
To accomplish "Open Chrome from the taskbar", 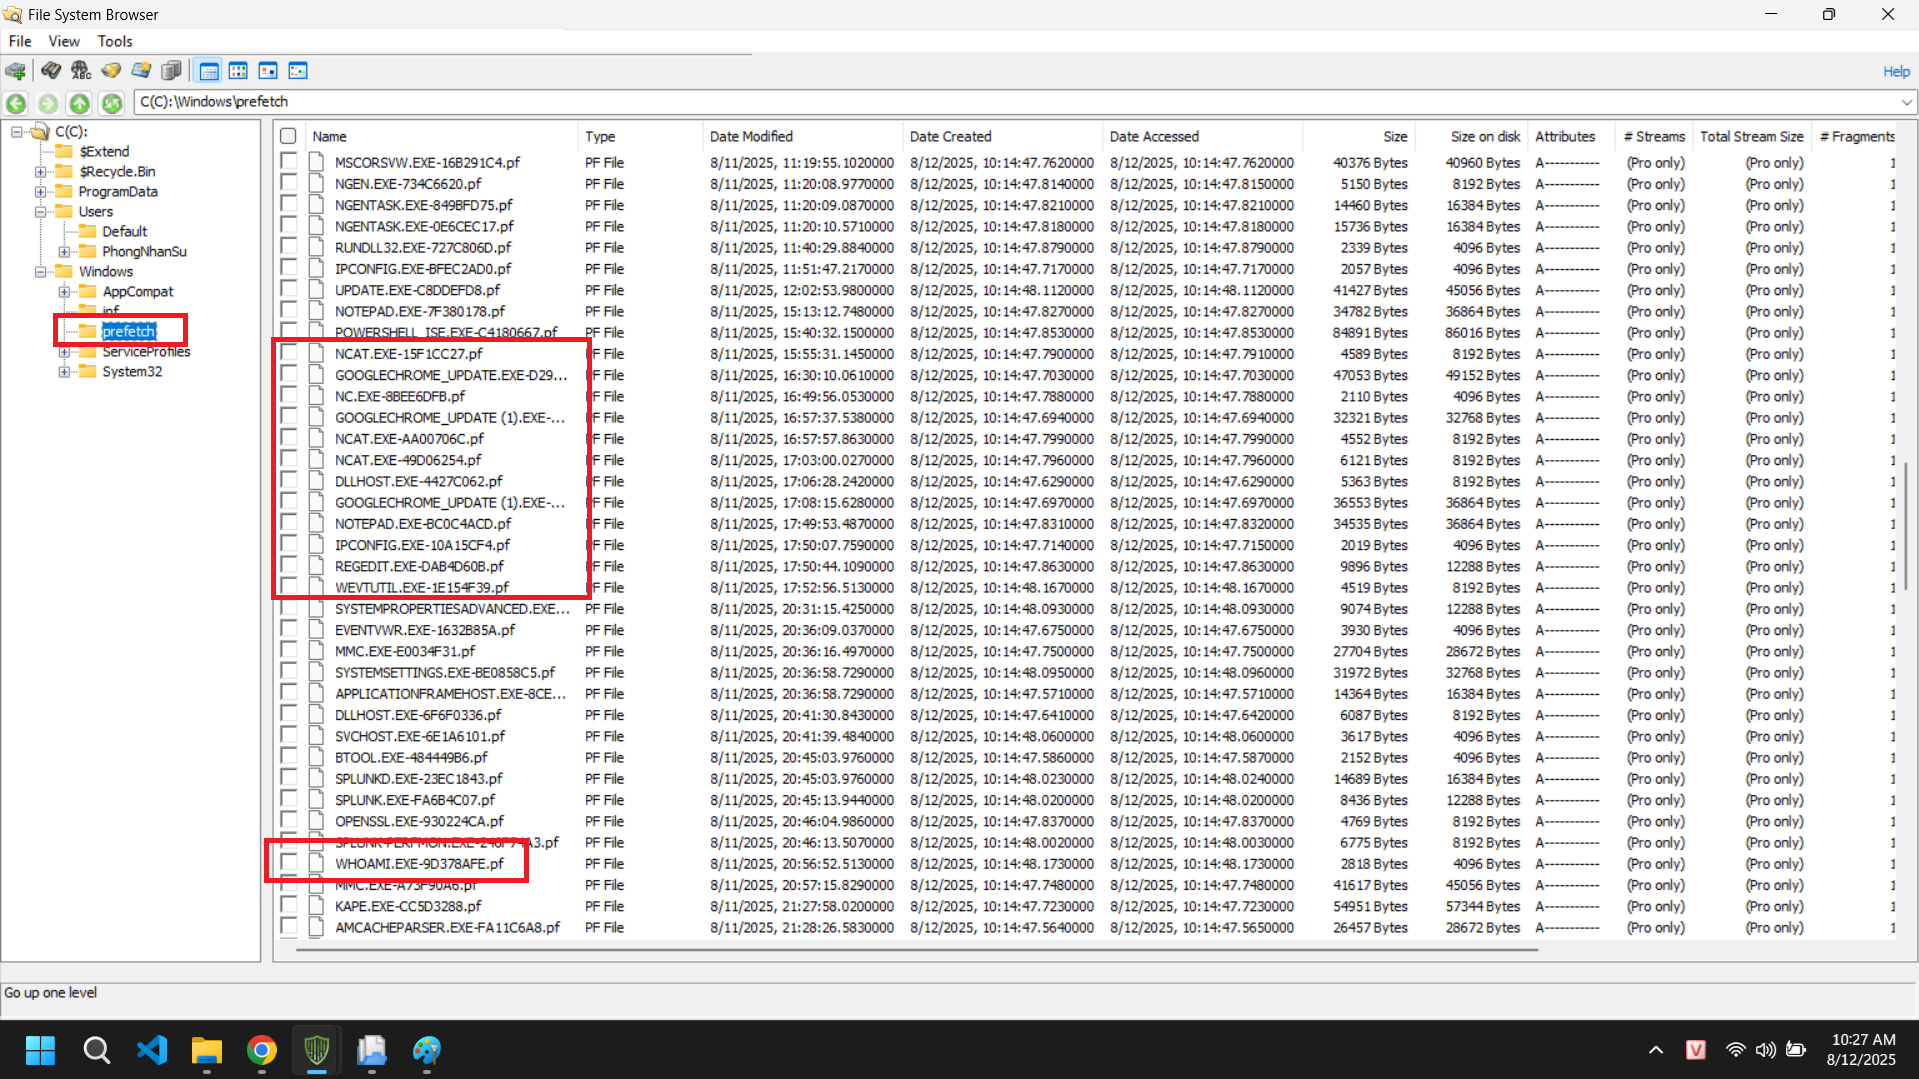I will click(262, 1050).
